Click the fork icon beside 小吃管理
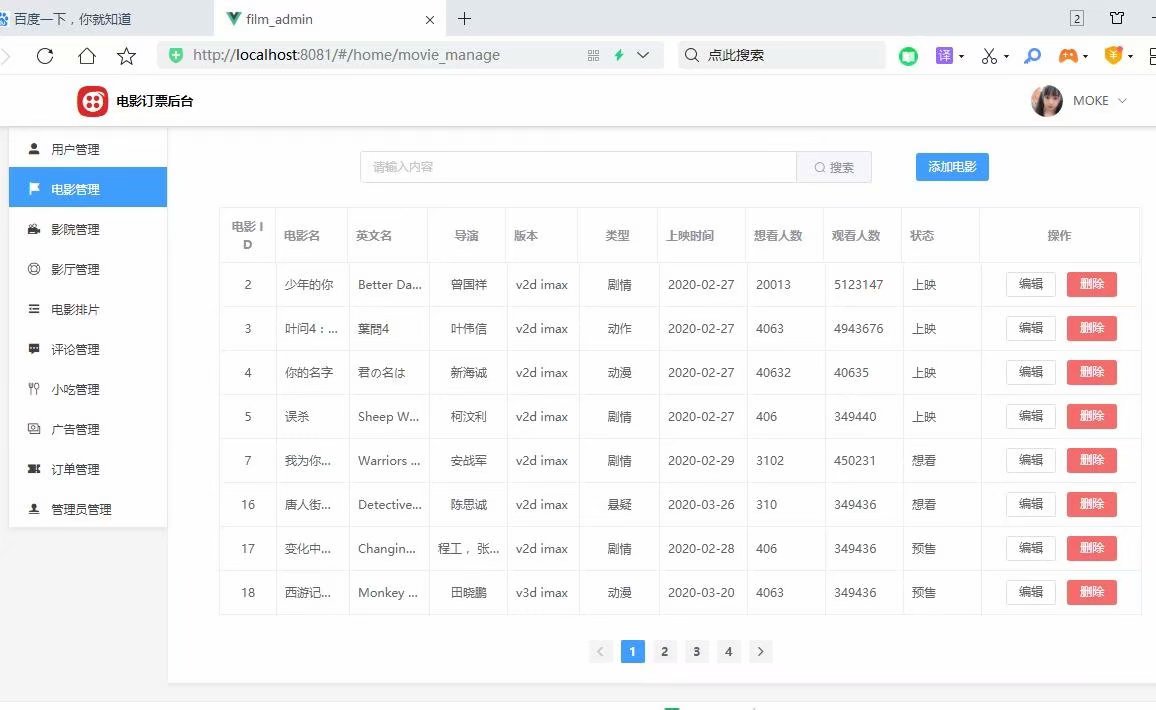Viewport: 1156px width, 710px height. 34,389
